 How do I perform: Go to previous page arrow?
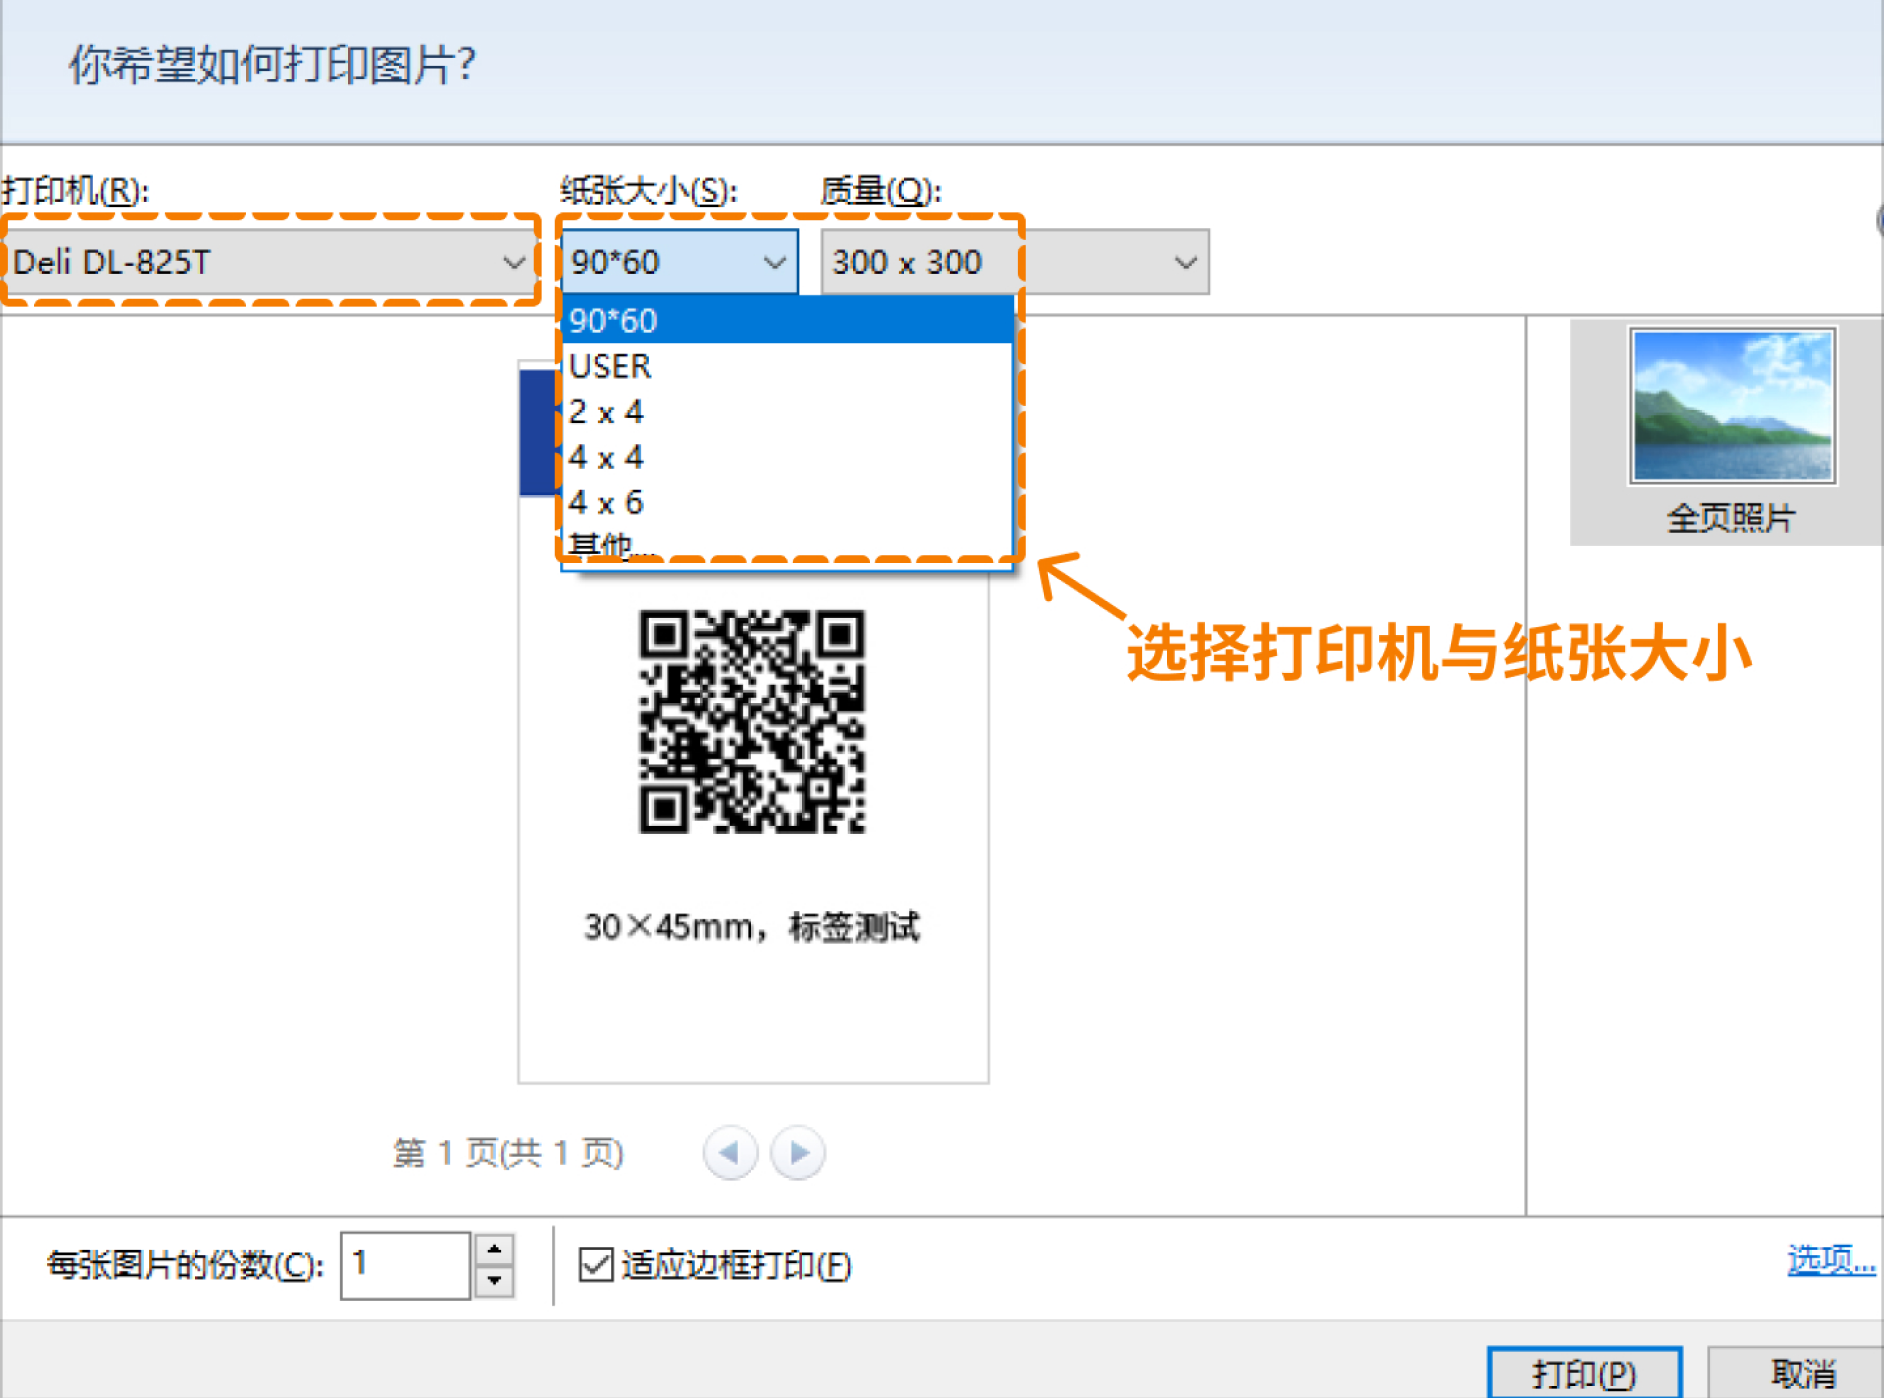coord(730,1153)
